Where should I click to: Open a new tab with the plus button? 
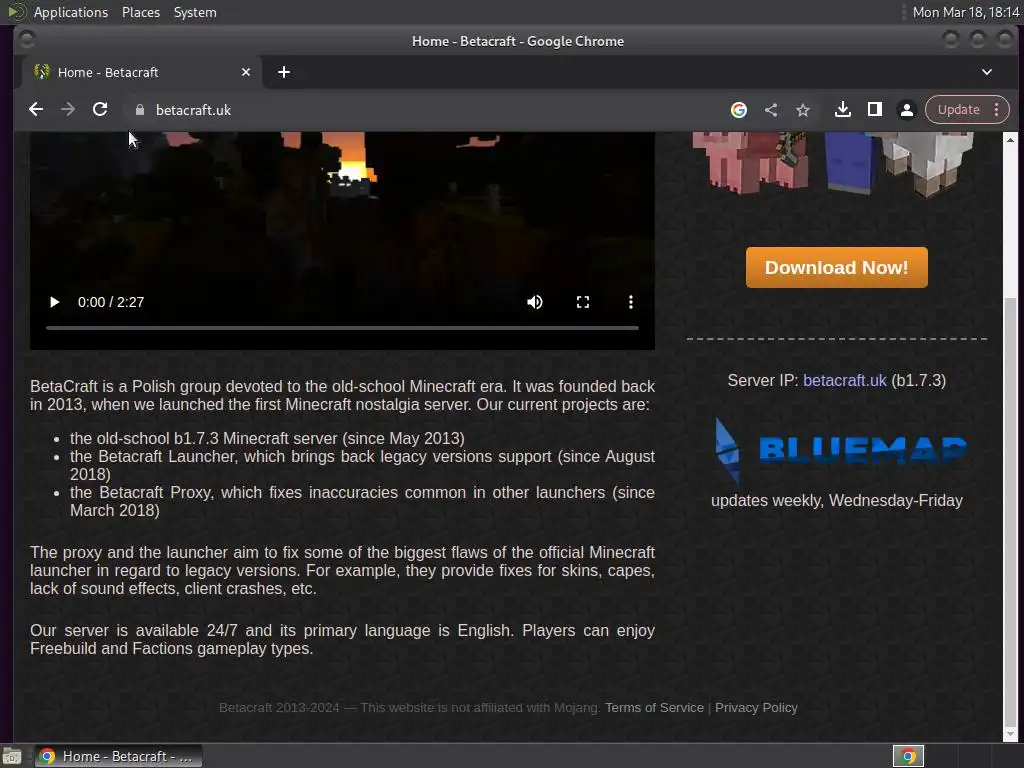coord(283,72)
